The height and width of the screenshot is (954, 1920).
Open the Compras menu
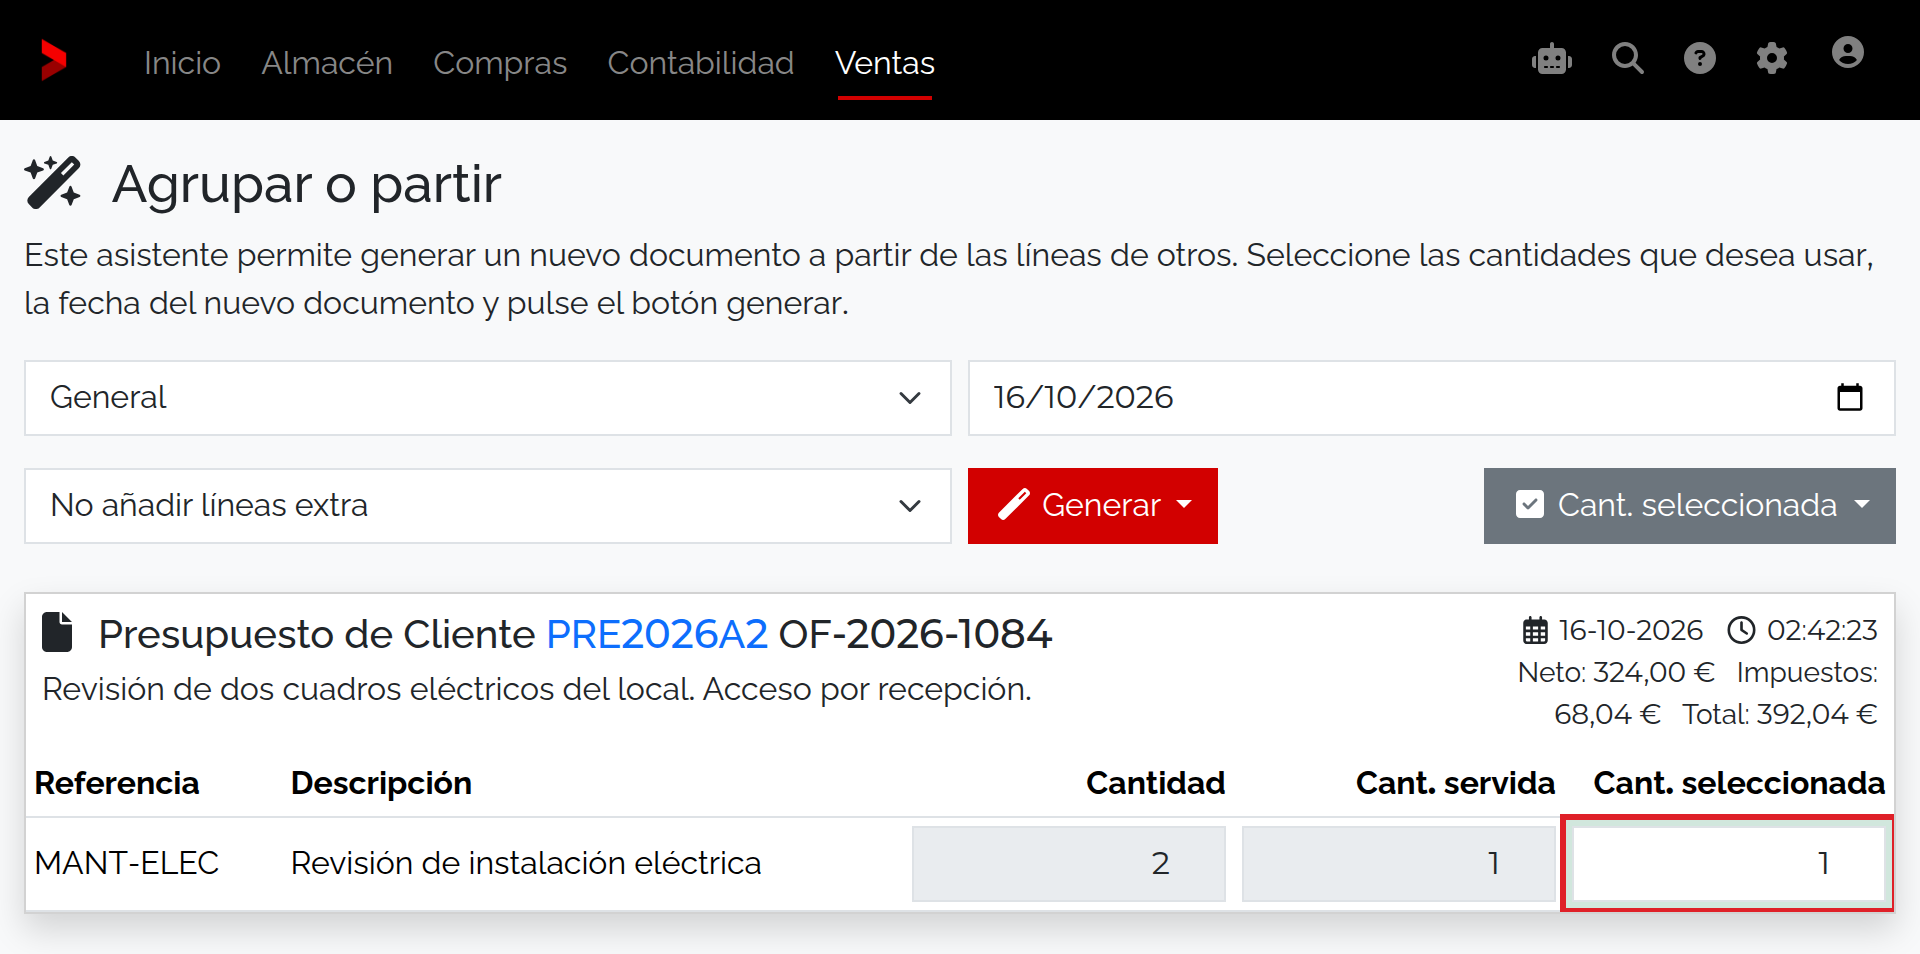coord(500,63)
